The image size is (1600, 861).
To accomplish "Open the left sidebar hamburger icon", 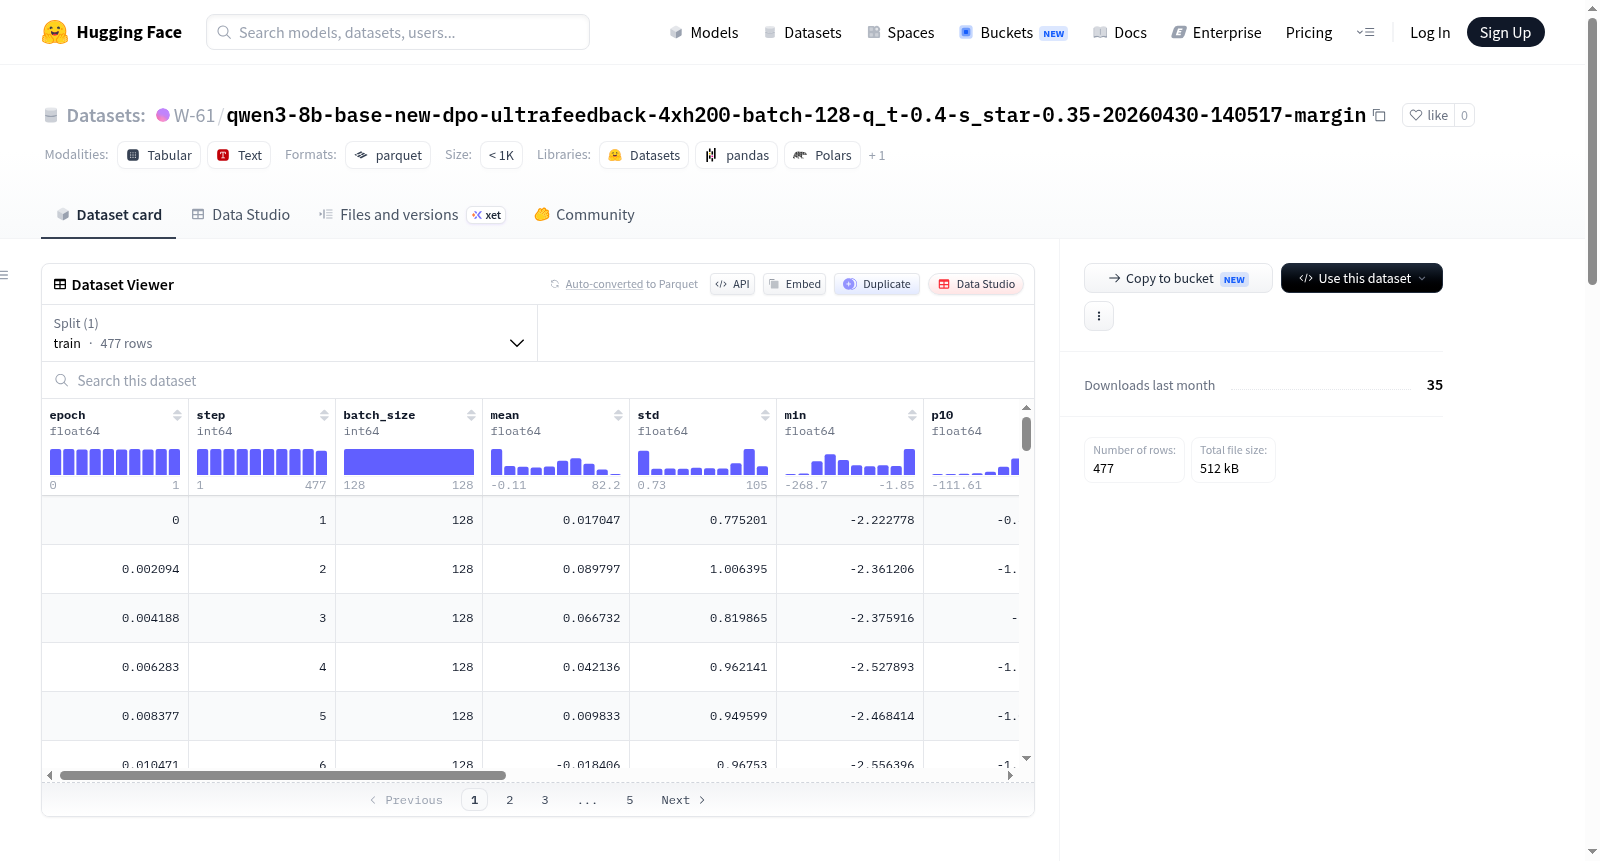I will pyautogui.click(x=4, y=275).
